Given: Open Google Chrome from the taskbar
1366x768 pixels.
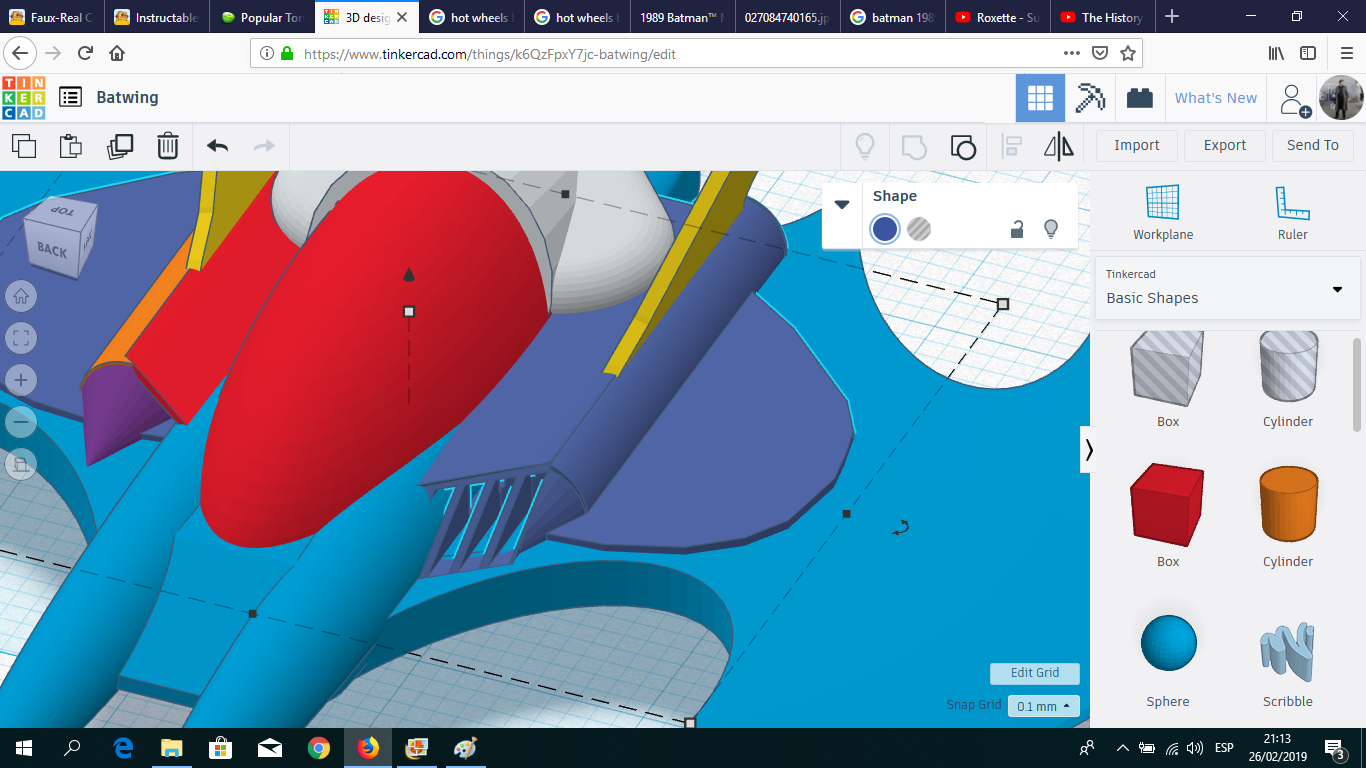Looking at the screenshot, I should point(319,748).
